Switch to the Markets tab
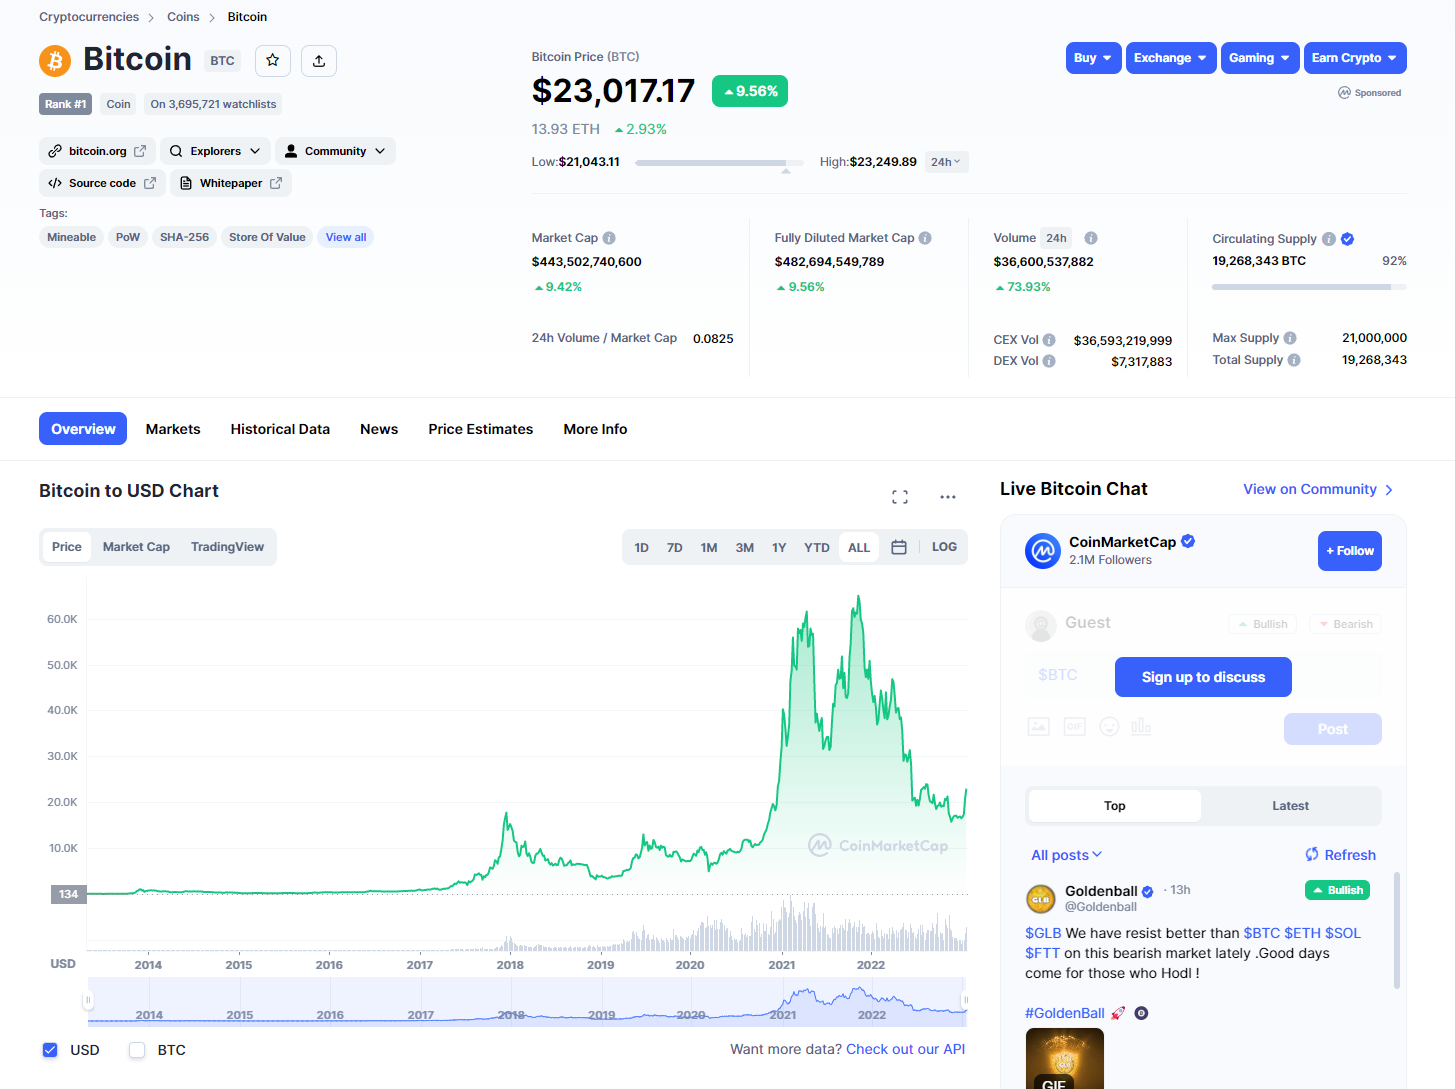1455x1089 pixels. (x=173, y=429)
